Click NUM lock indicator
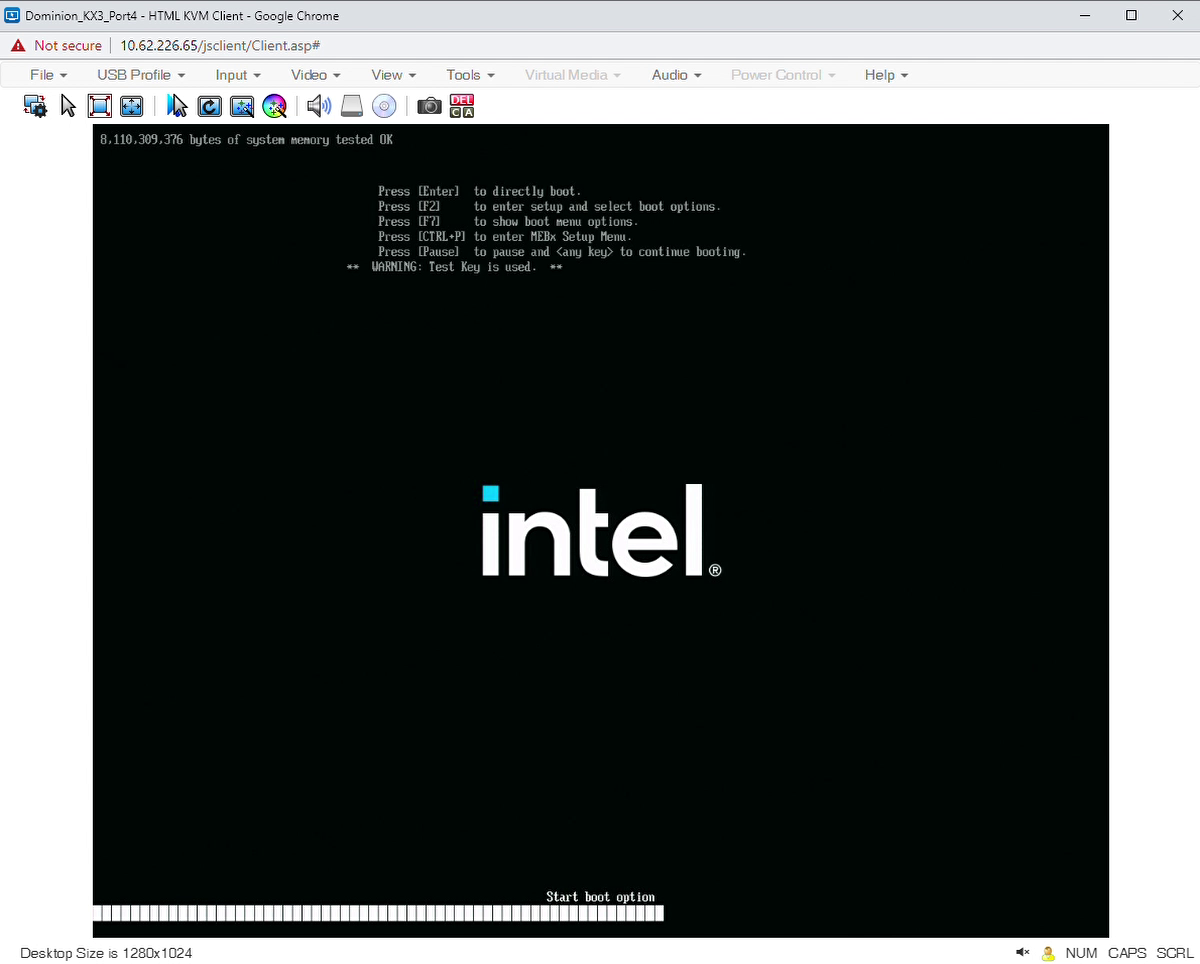This screenshot has height=964, width=1200. (1081, 953)
